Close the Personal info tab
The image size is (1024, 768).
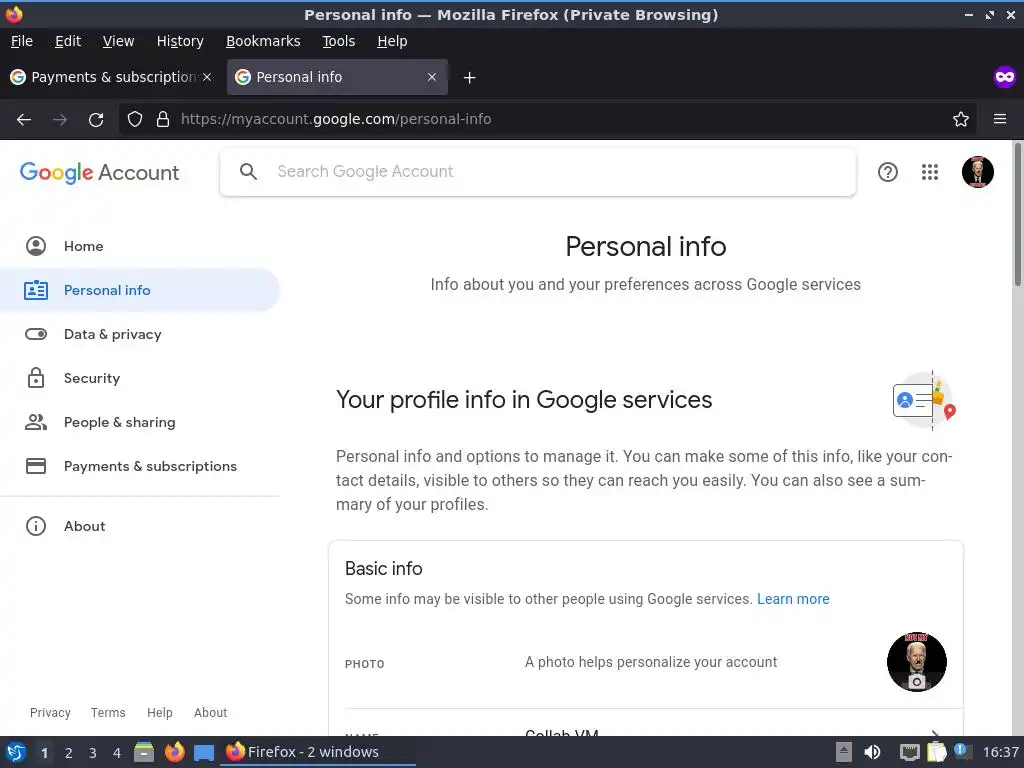(432, 77)
